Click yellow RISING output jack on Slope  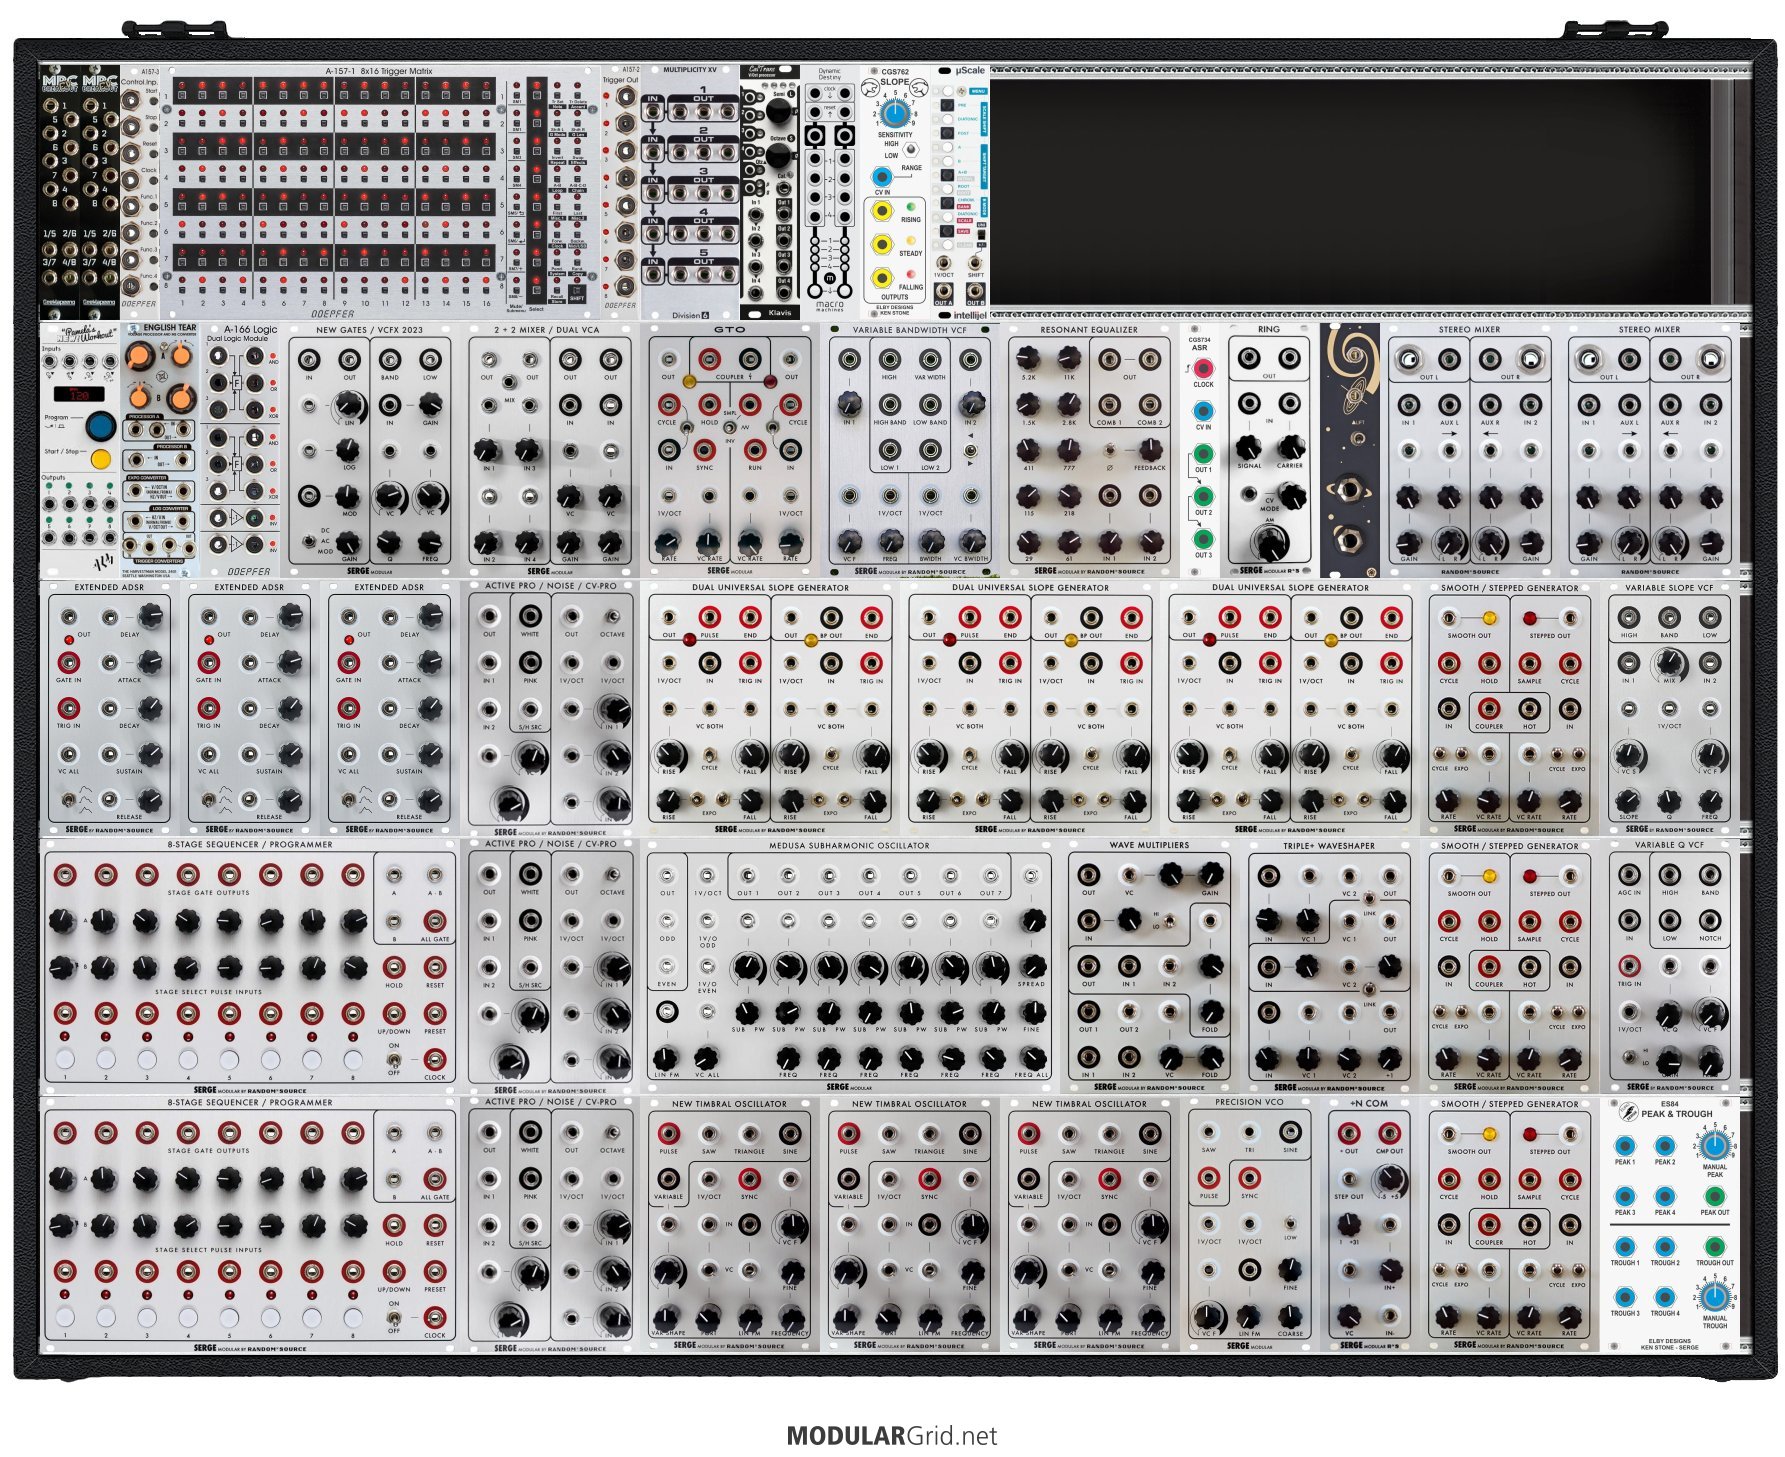[x=882, y=211]
